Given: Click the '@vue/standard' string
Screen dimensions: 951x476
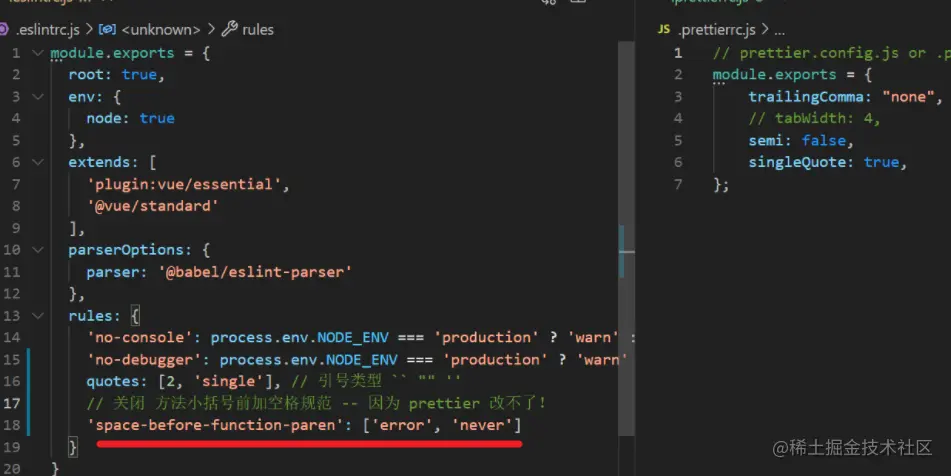Looking at the screenshot, I should [153, 206].
